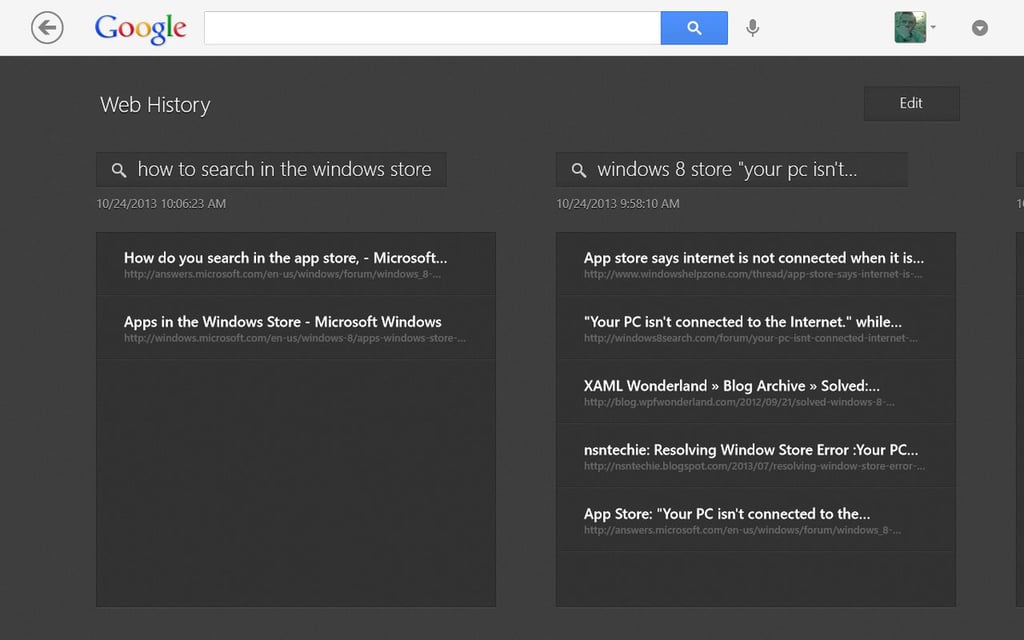Open 'how to search in the windows store' query

[x=271, y=170]
